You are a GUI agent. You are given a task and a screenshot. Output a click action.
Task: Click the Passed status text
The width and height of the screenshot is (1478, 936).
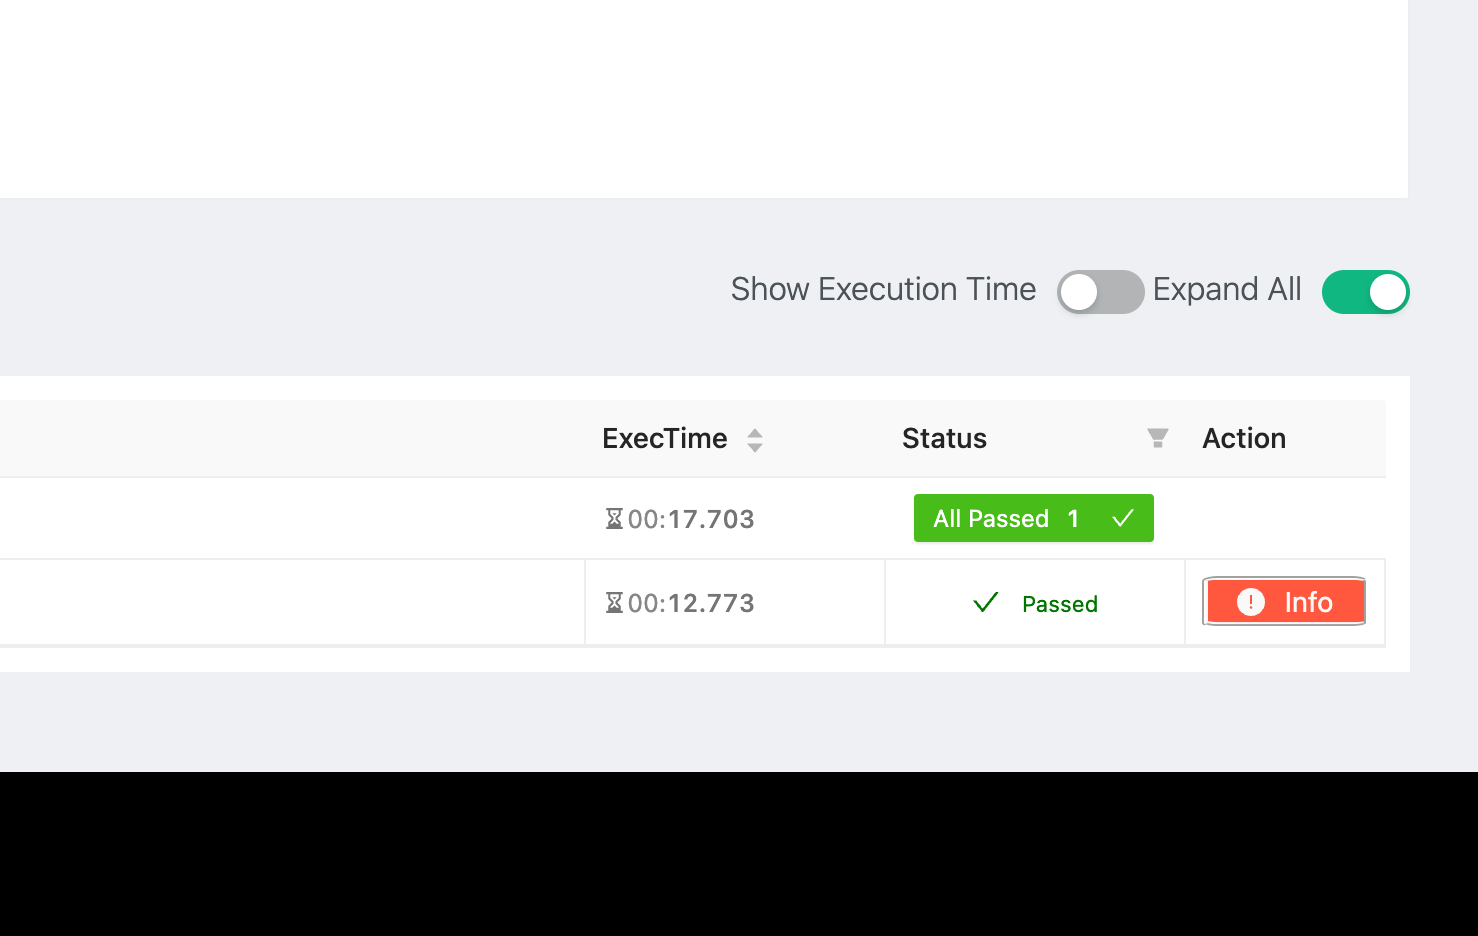coord(1060,604)
